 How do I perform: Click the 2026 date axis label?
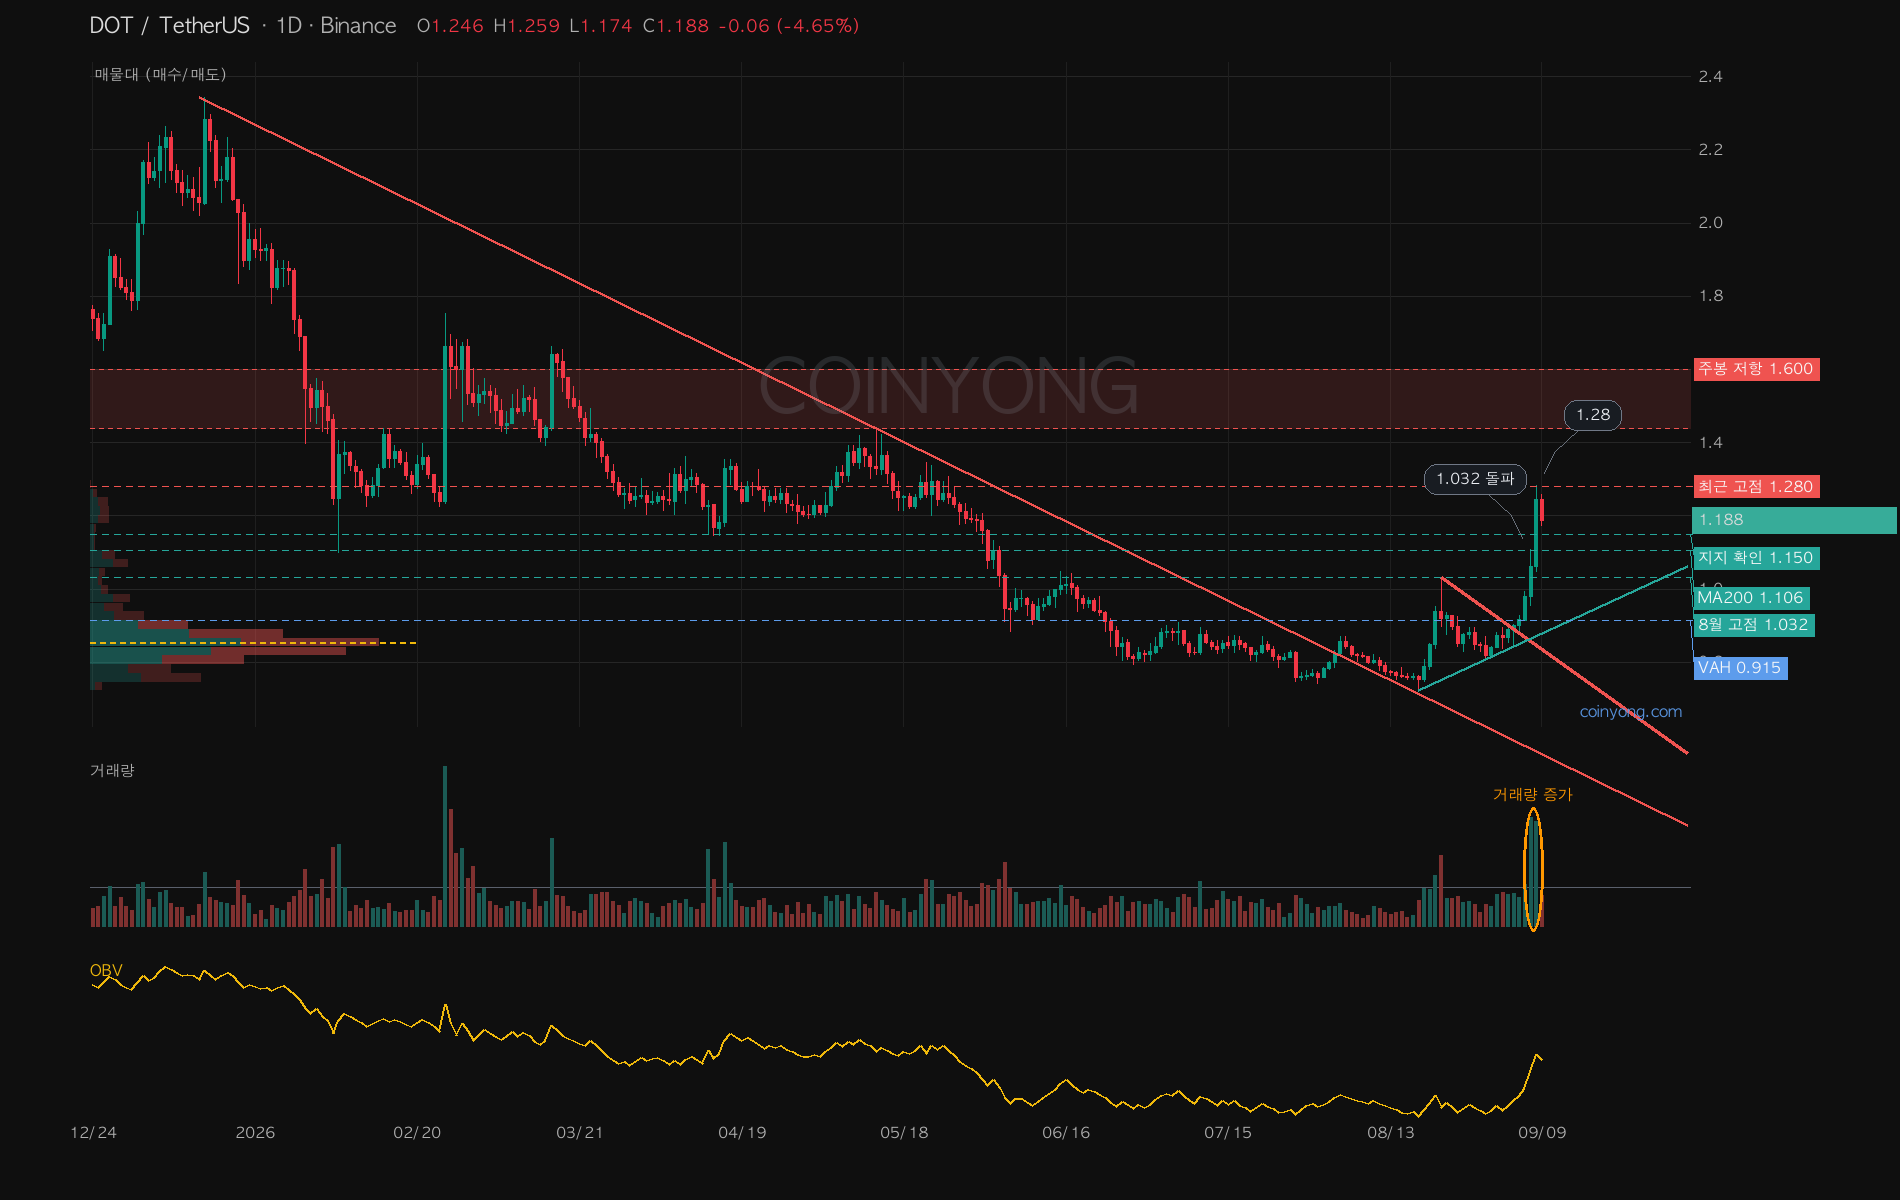[255, 1132]
